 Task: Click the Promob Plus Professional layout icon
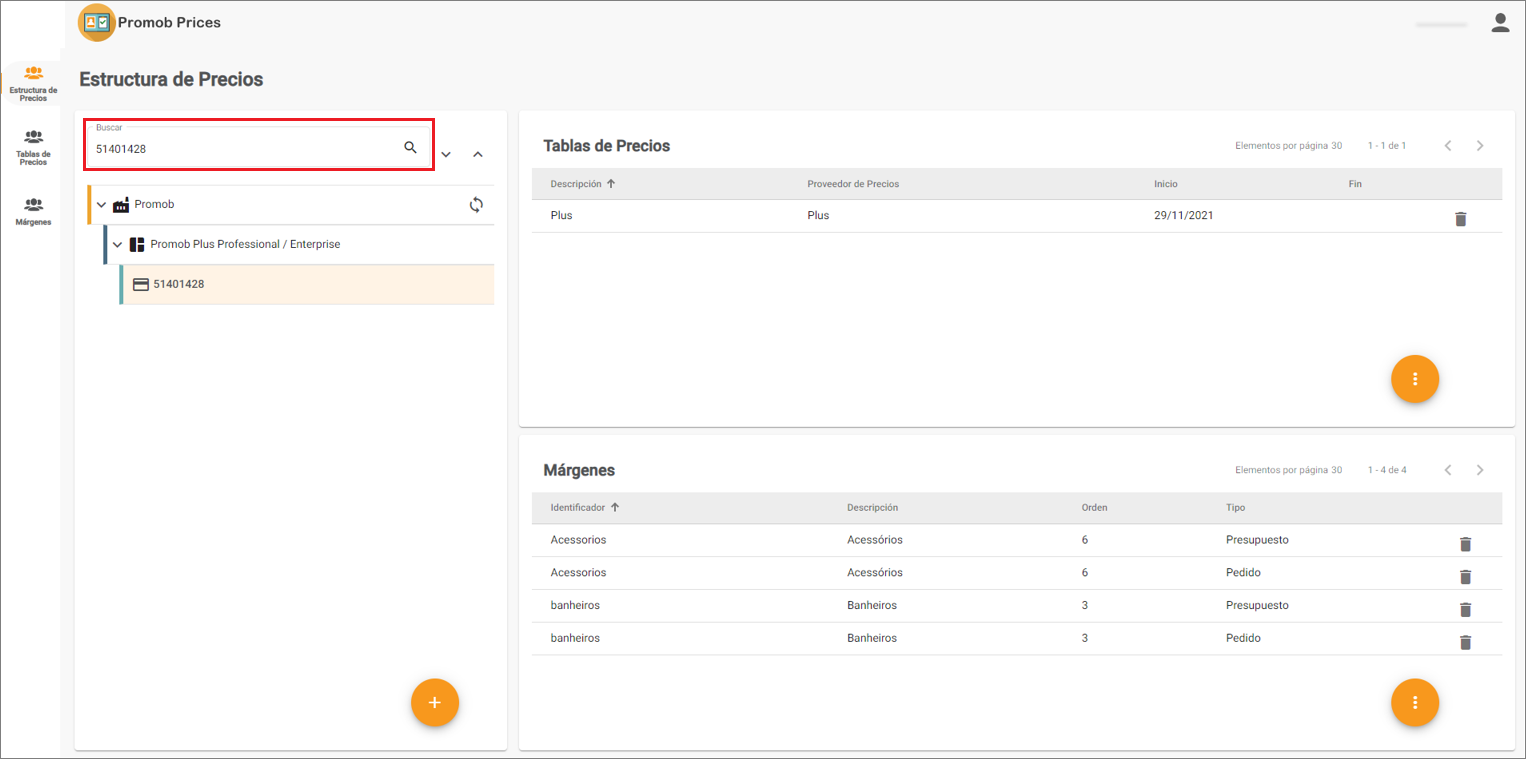pyautogui.click(x=137, y=245)
